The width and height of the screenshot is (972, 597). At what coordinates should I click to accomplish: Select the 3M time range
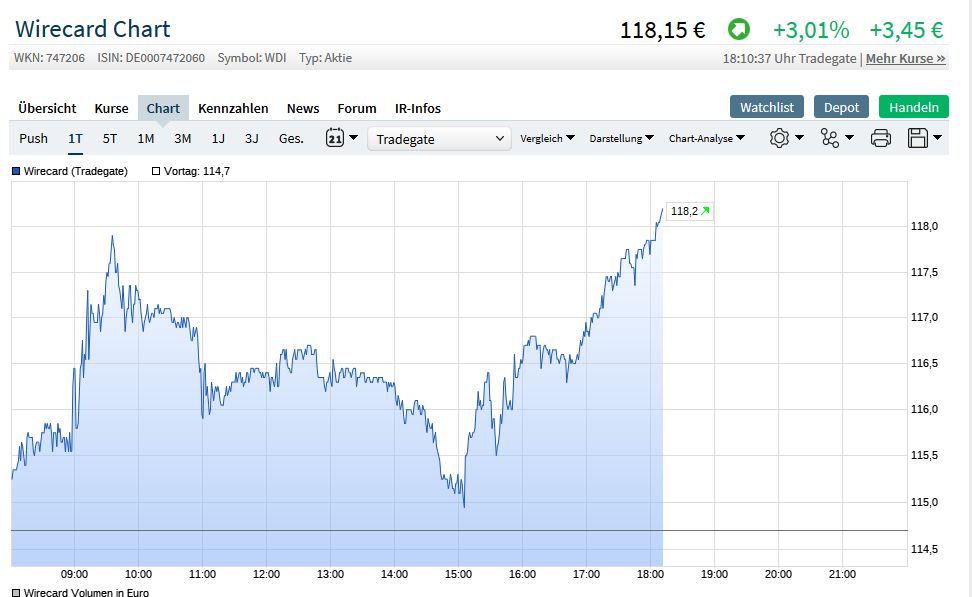click(182, 138)
